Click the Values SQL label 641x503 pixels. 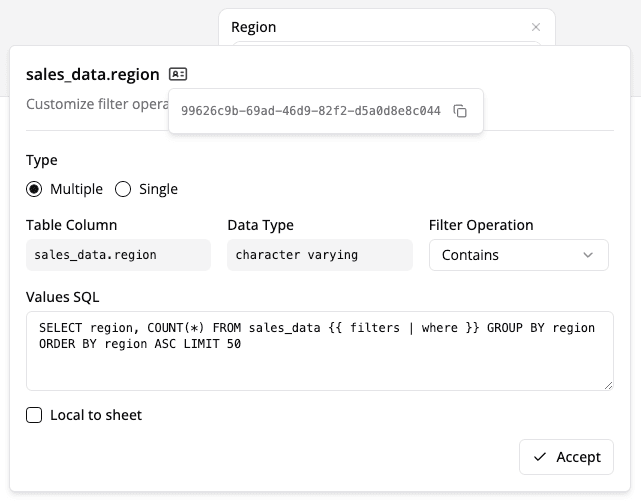point(63,297)
